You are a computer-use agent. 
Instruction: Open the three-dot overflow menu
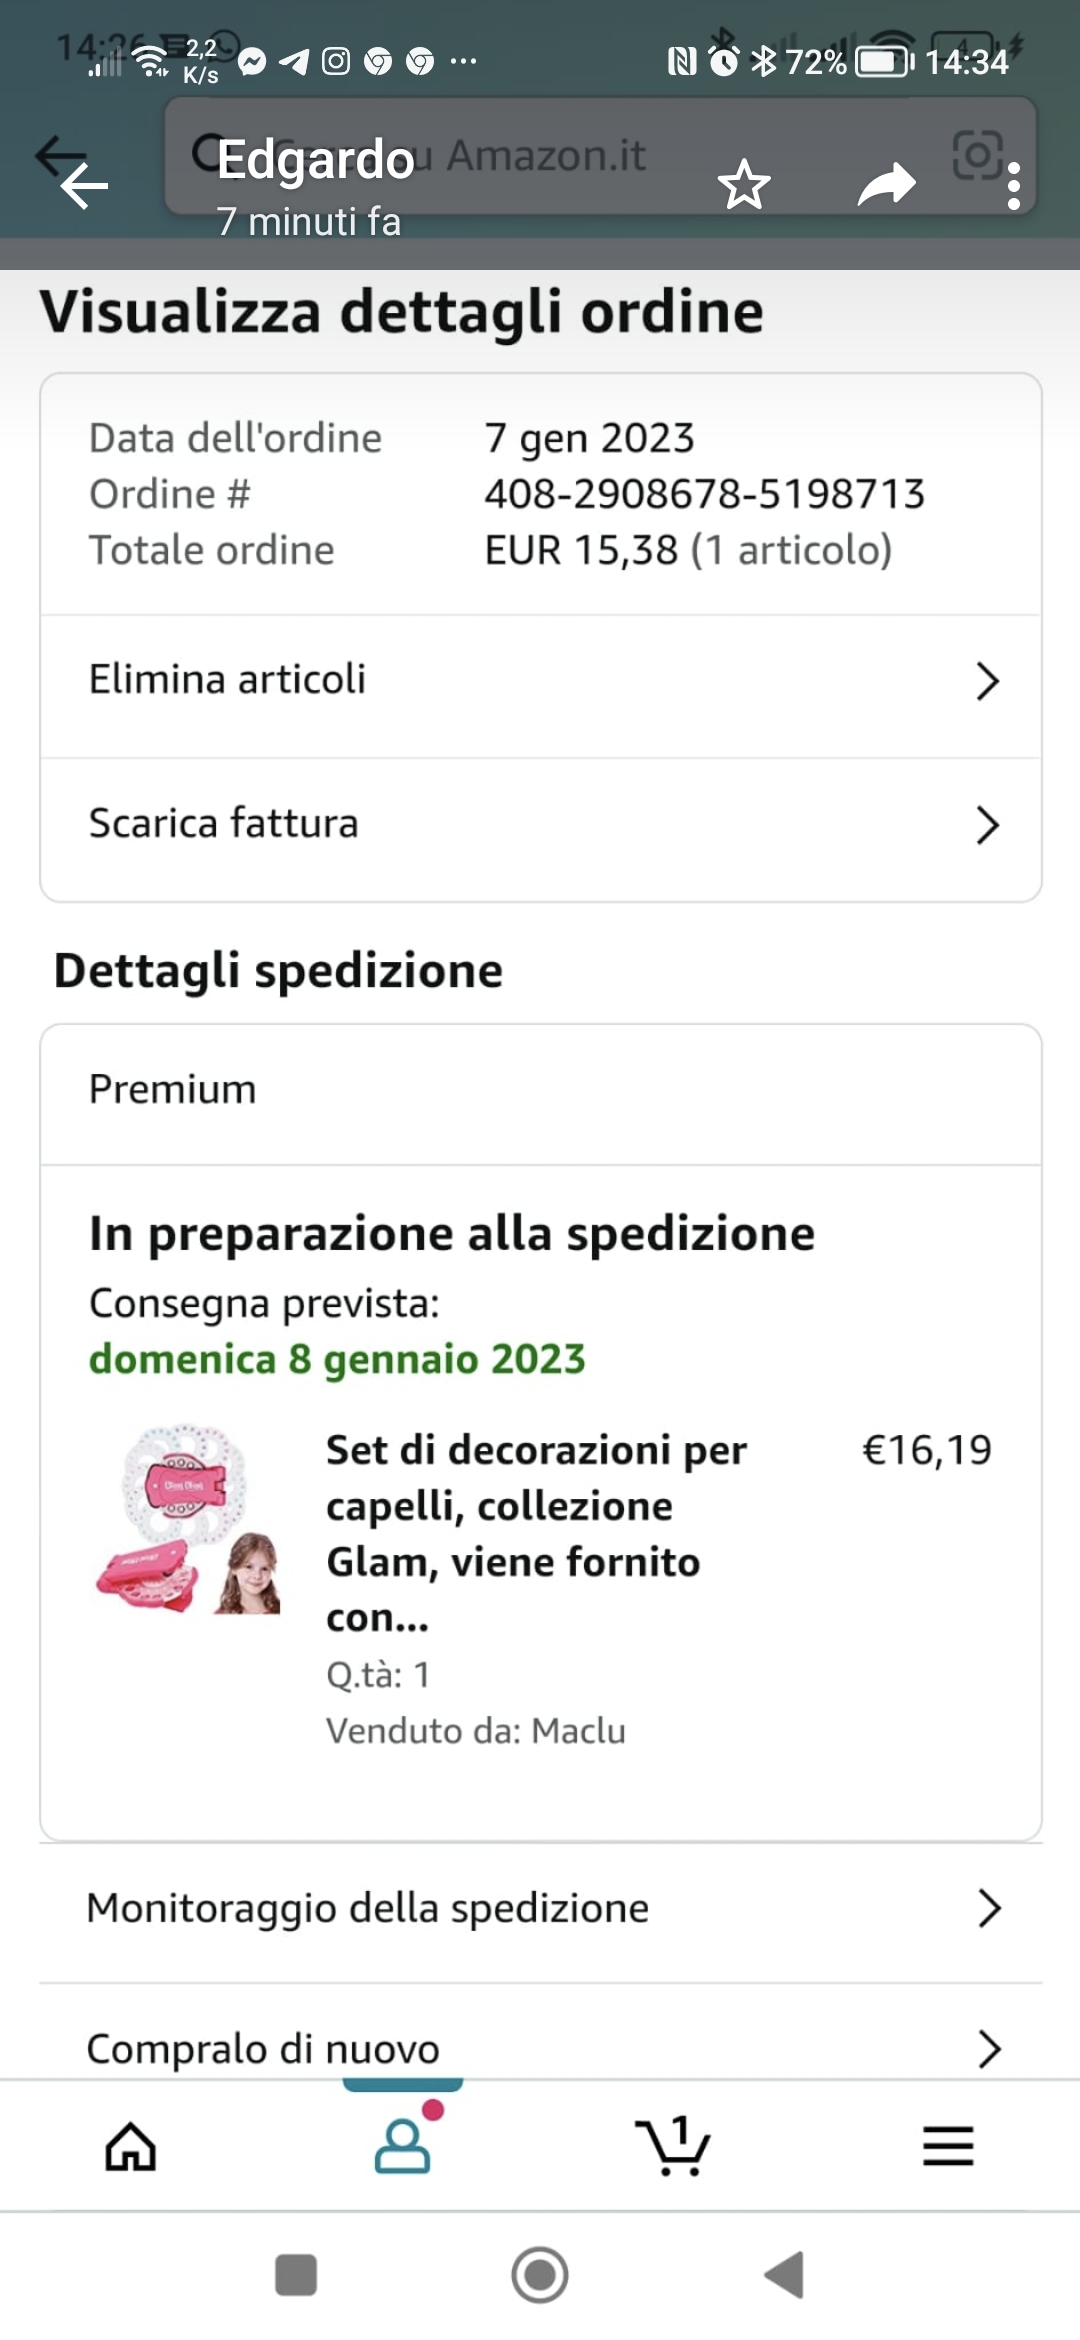1014,187
